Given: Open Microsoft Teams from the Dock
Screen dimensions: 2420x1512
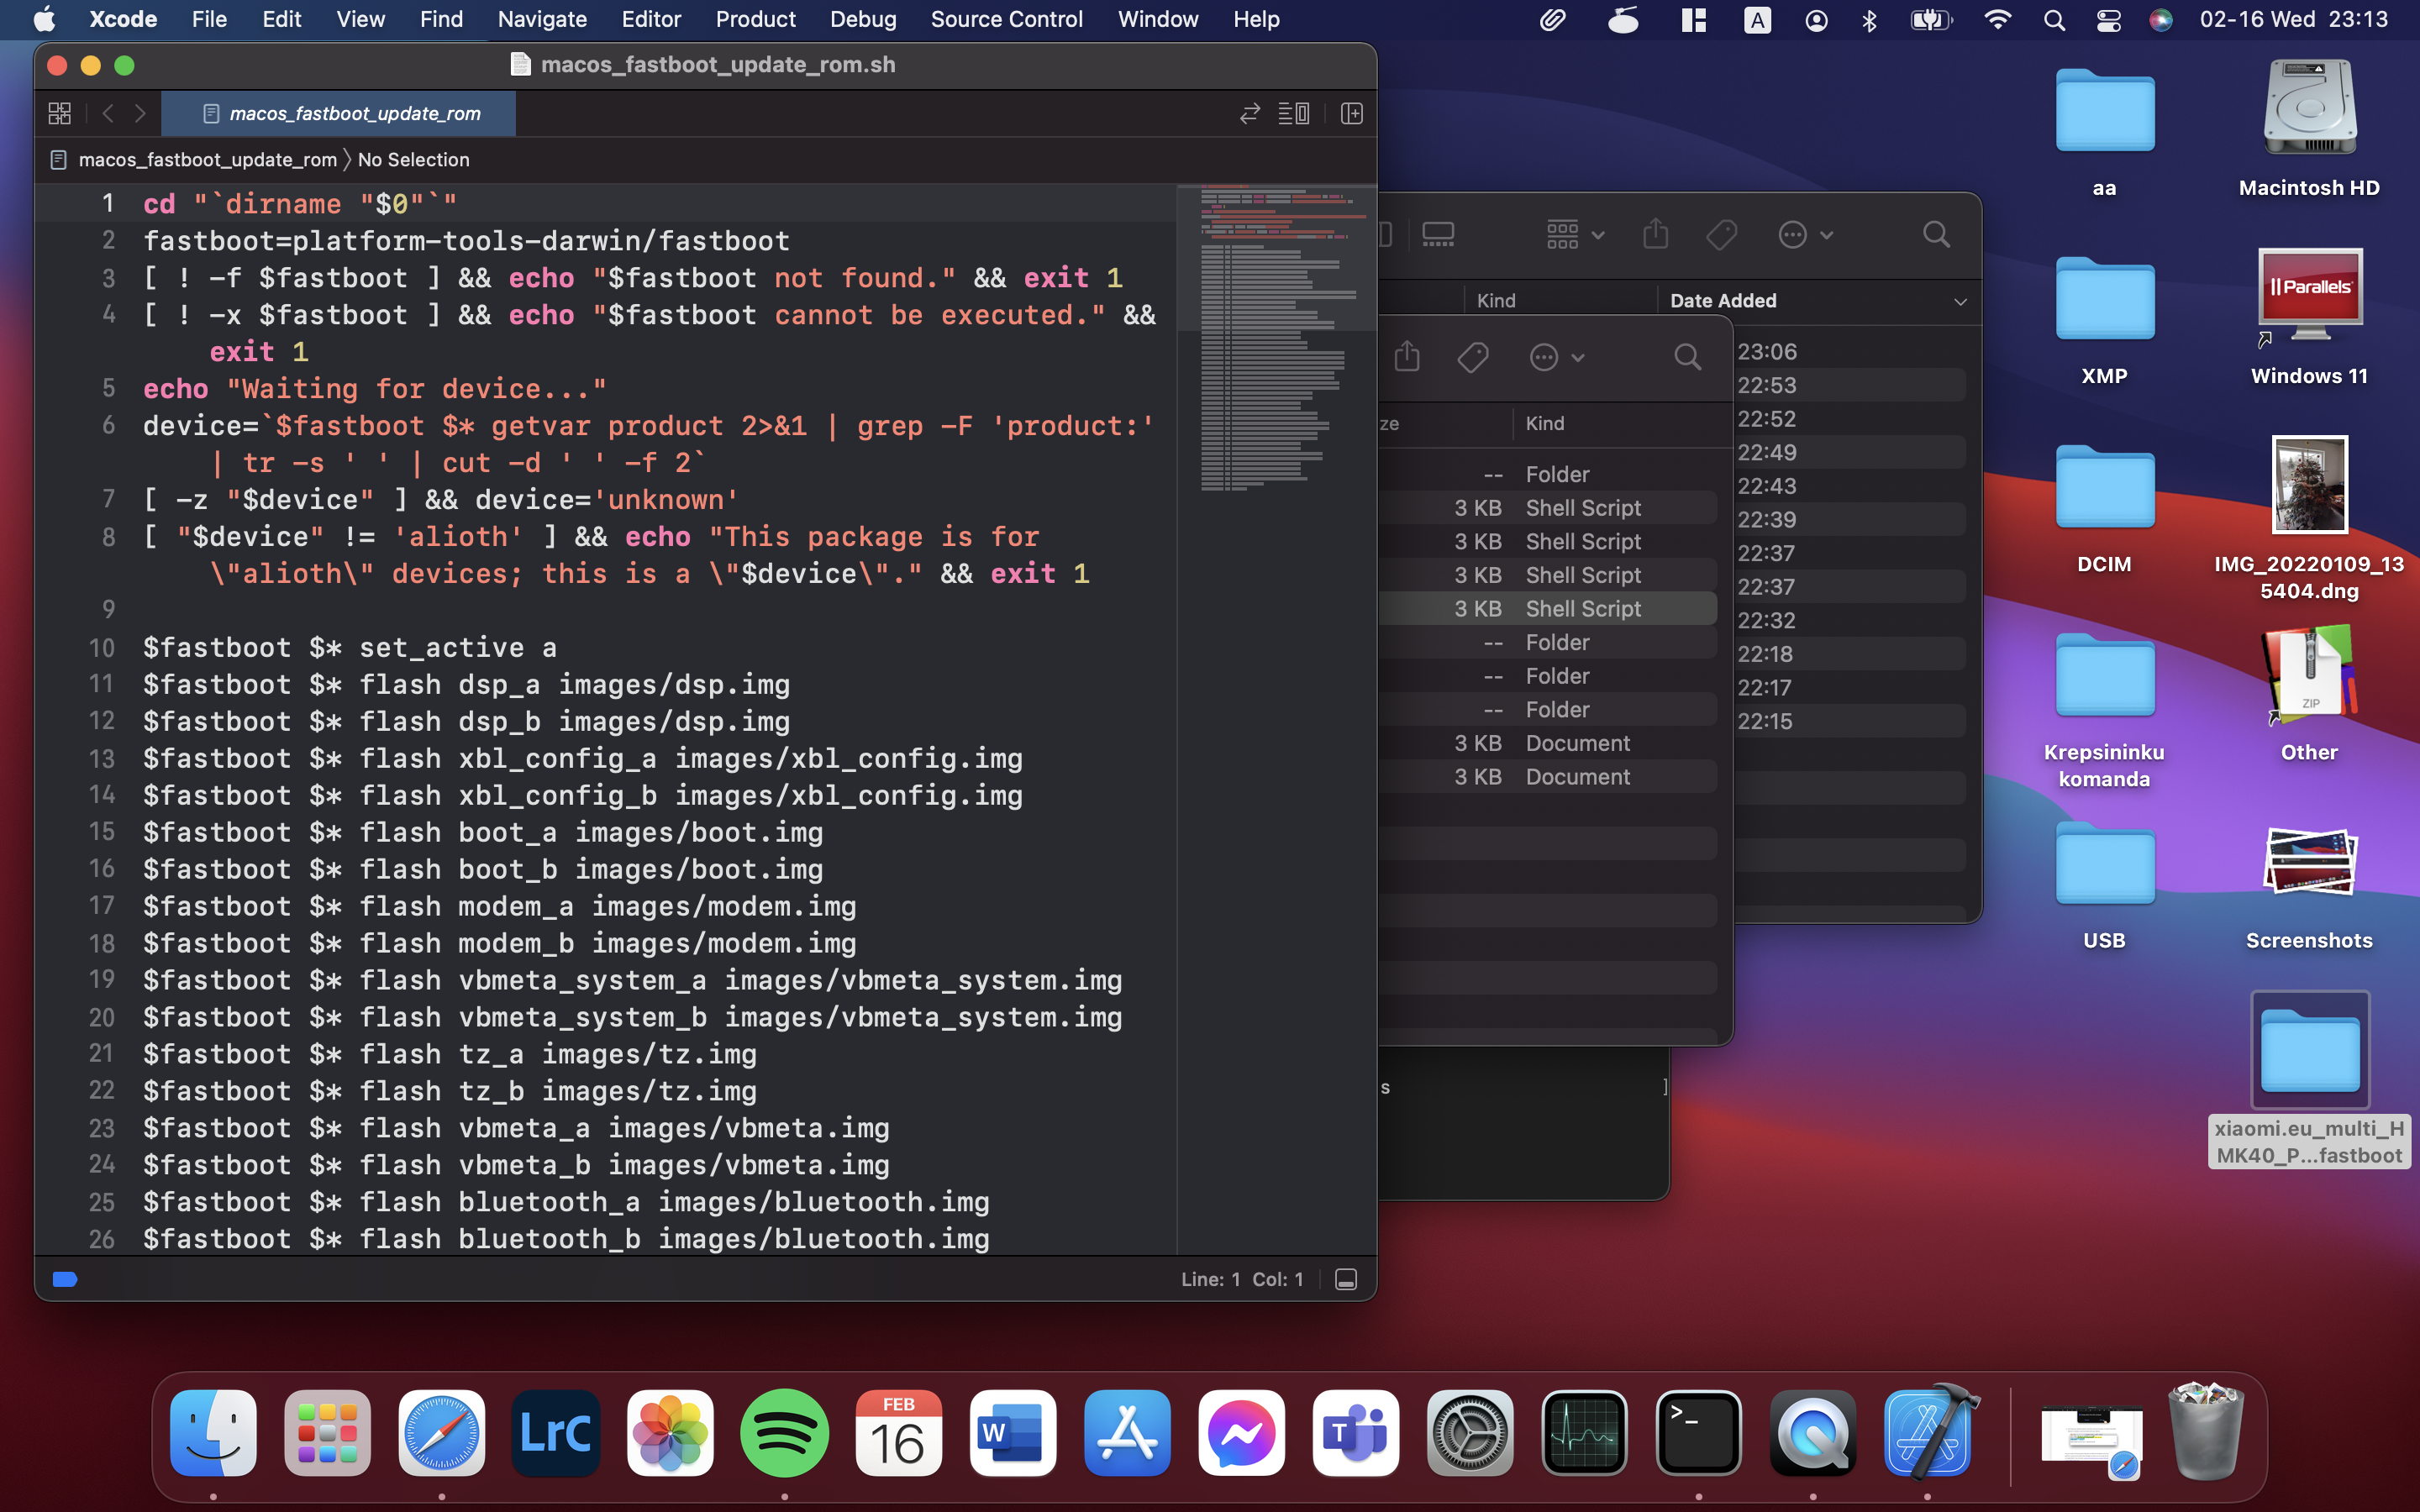Looking at the screenshot, I should coord(1355,1432).
